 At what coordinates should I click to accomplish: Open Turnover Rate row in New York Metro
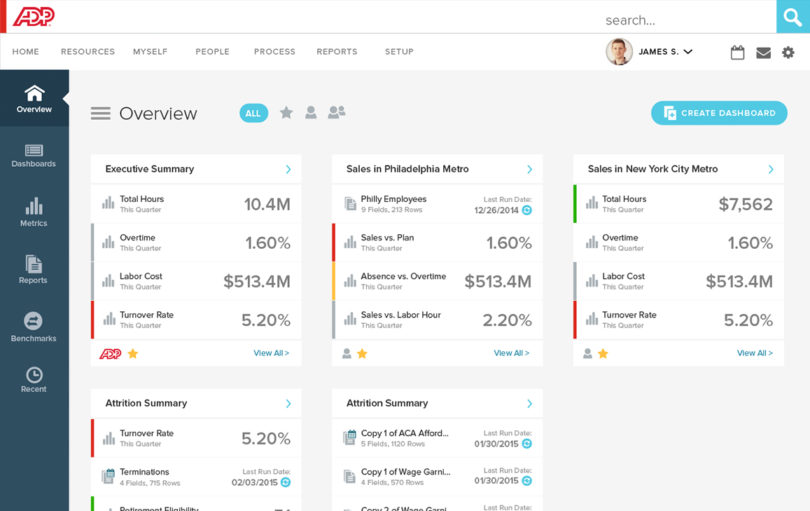[678, 320]
